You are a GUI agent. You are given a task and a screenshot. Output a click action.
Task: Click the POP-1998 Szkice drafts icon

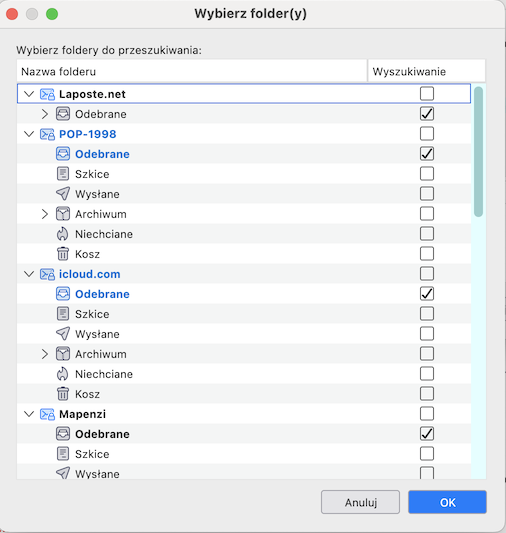[x=63, y=174]
